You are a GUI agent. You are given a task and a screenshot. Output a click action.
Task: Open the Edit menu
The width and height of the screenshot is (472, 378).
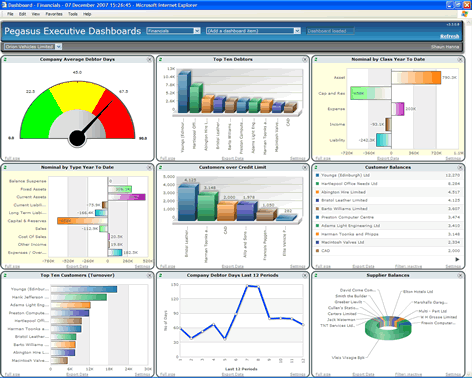coord(22,14)
